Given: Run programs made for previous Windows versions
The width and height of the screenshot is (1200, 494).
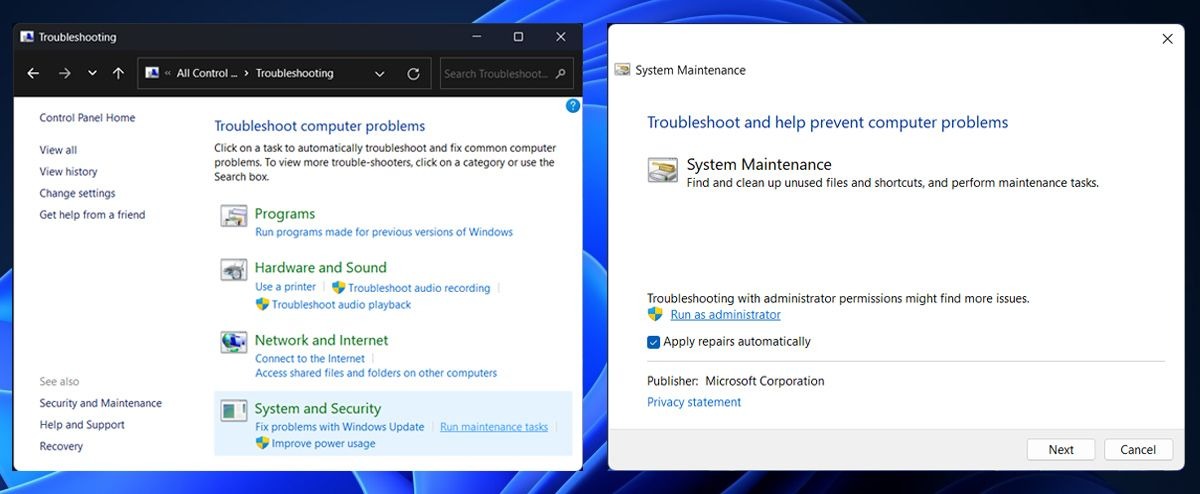Looking at the screenshot, I should pyautogui.click(x=384, y=232).
